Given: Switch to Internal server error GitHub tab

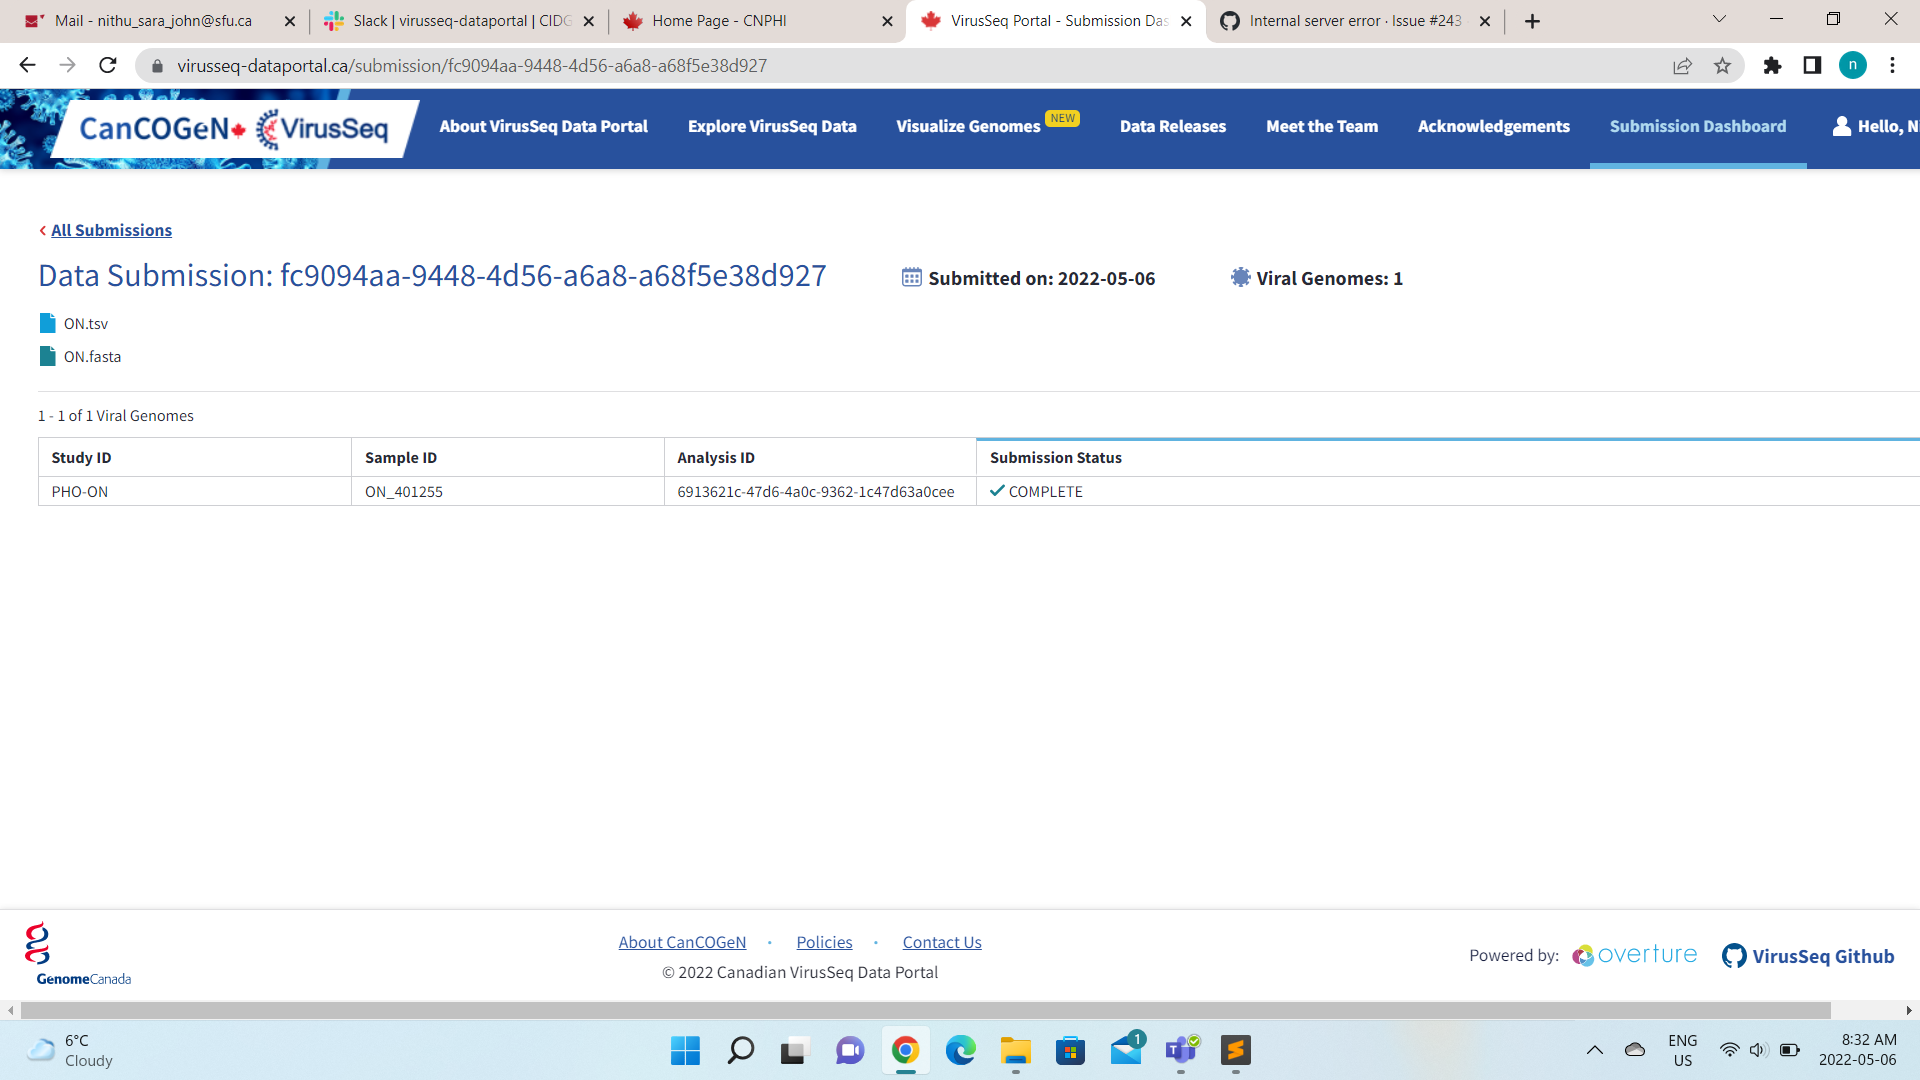Looking at the screenshot, I should point(1354,21).
